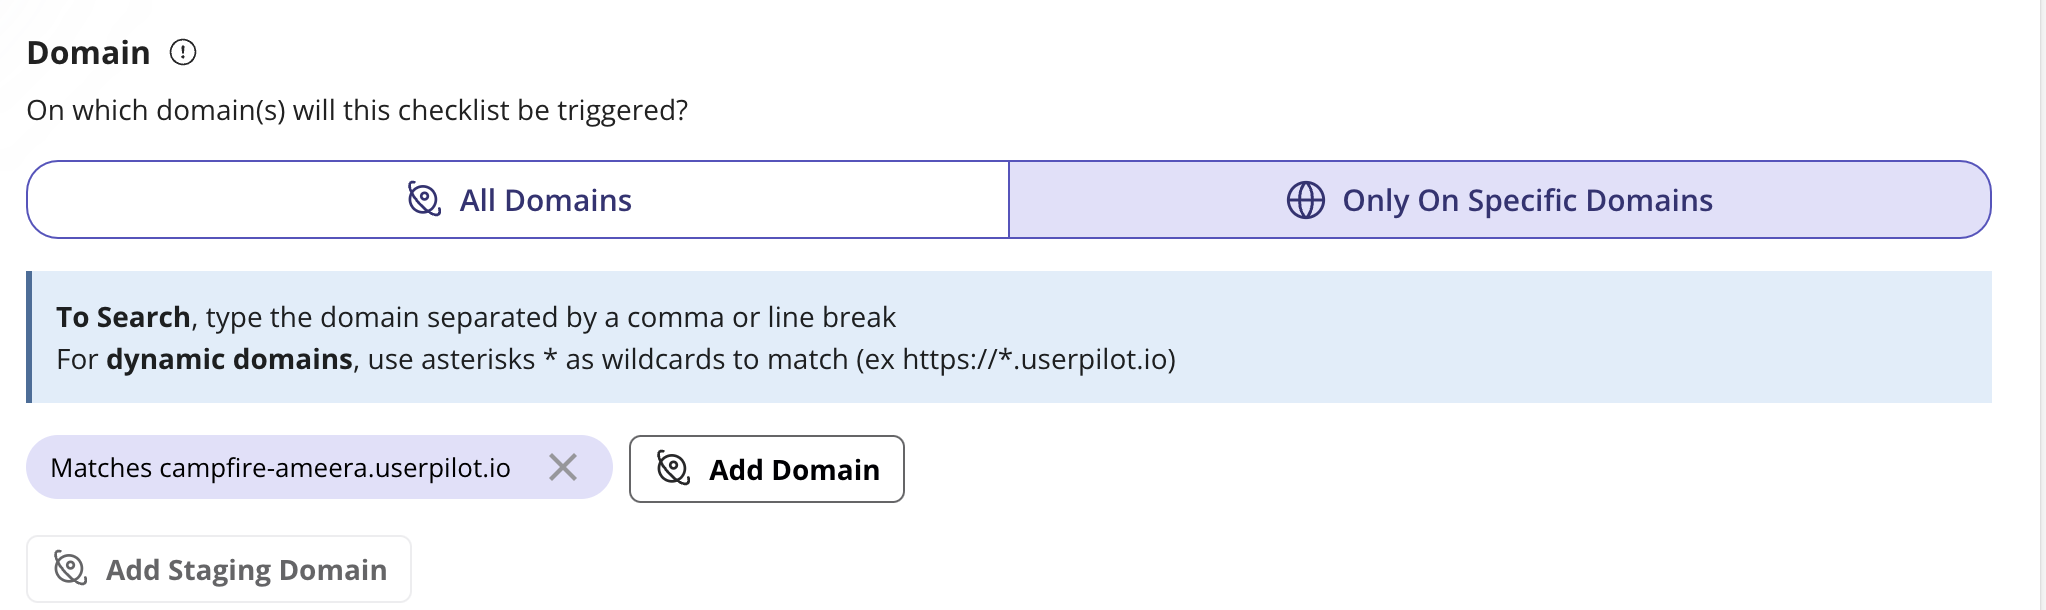This screenshot has width=2046, height=610.
Task: Click the Domain section heading
Action: 88,52
